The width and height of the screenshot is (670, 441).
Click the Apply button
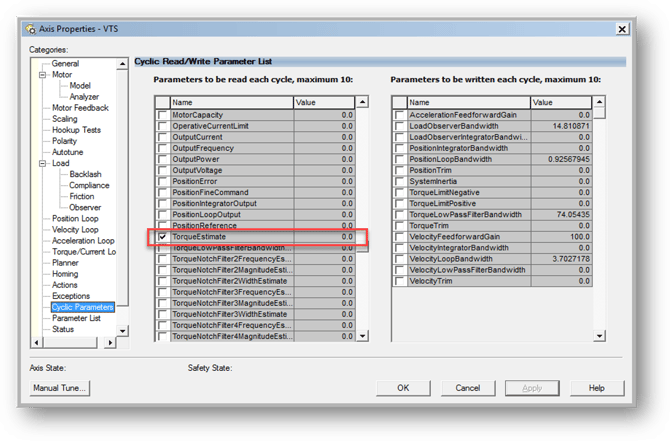(532, 388)
